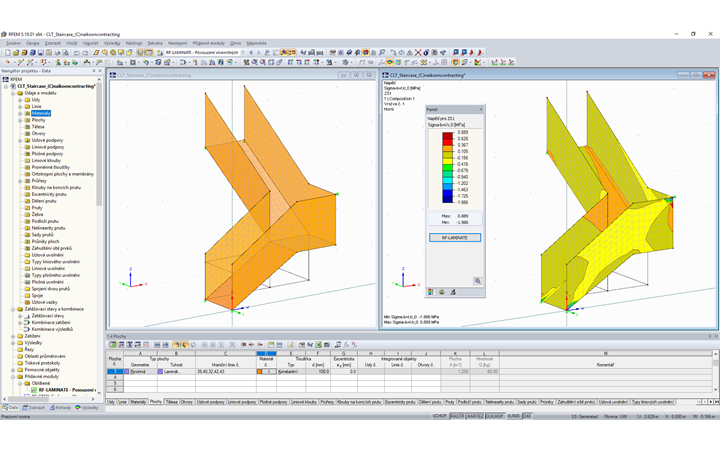Open the RF-LAMINATE module dropdown in toolbar
Screen dimensions: 720x450
[x=243, y=52]
